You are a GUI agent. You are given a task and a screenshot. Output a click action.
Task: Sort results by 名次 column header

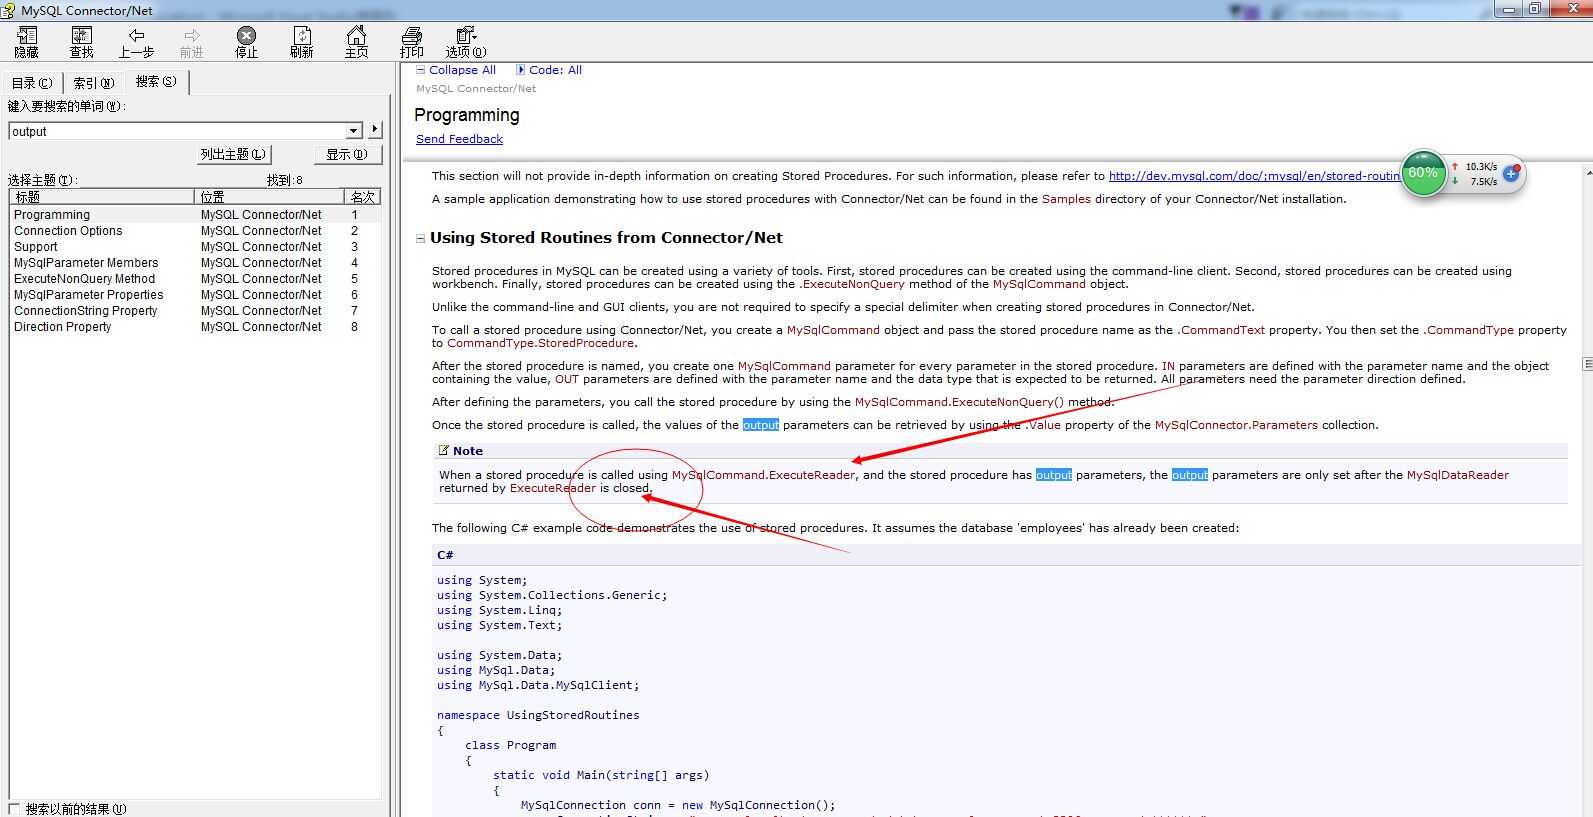[362, 197]
